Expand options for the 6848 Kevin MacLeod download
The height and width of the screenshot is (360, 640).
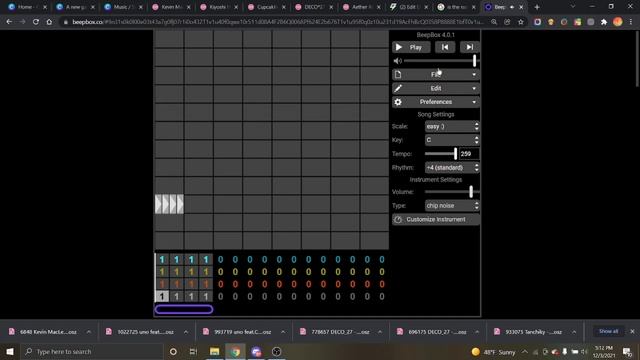(89, 332)
